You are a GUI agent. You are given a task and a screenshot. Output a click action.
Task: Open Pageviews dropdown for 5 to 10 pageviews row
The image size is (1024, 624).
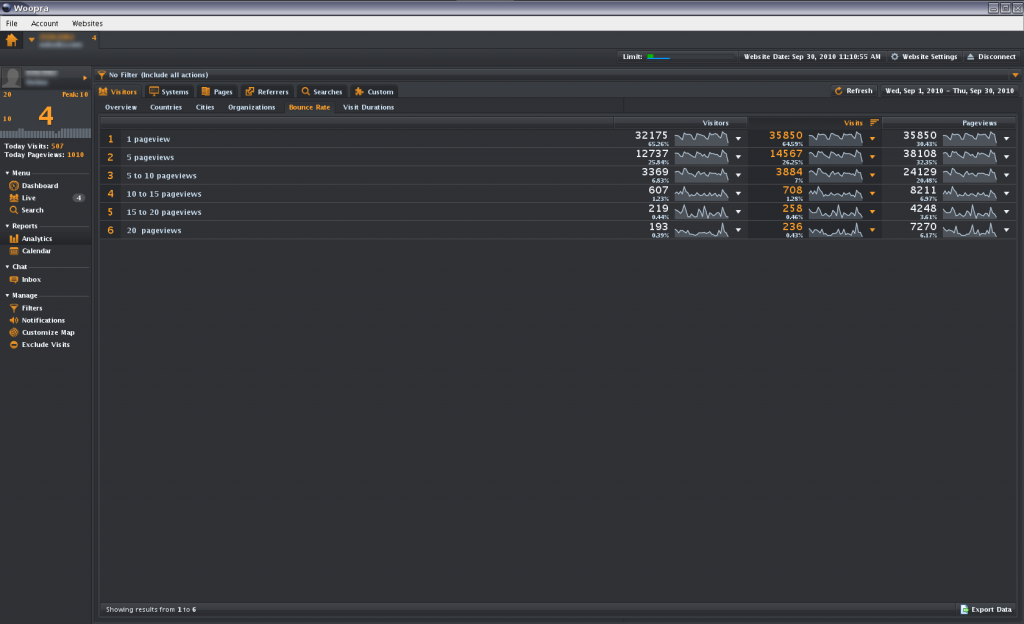(x=1006, y=176)
